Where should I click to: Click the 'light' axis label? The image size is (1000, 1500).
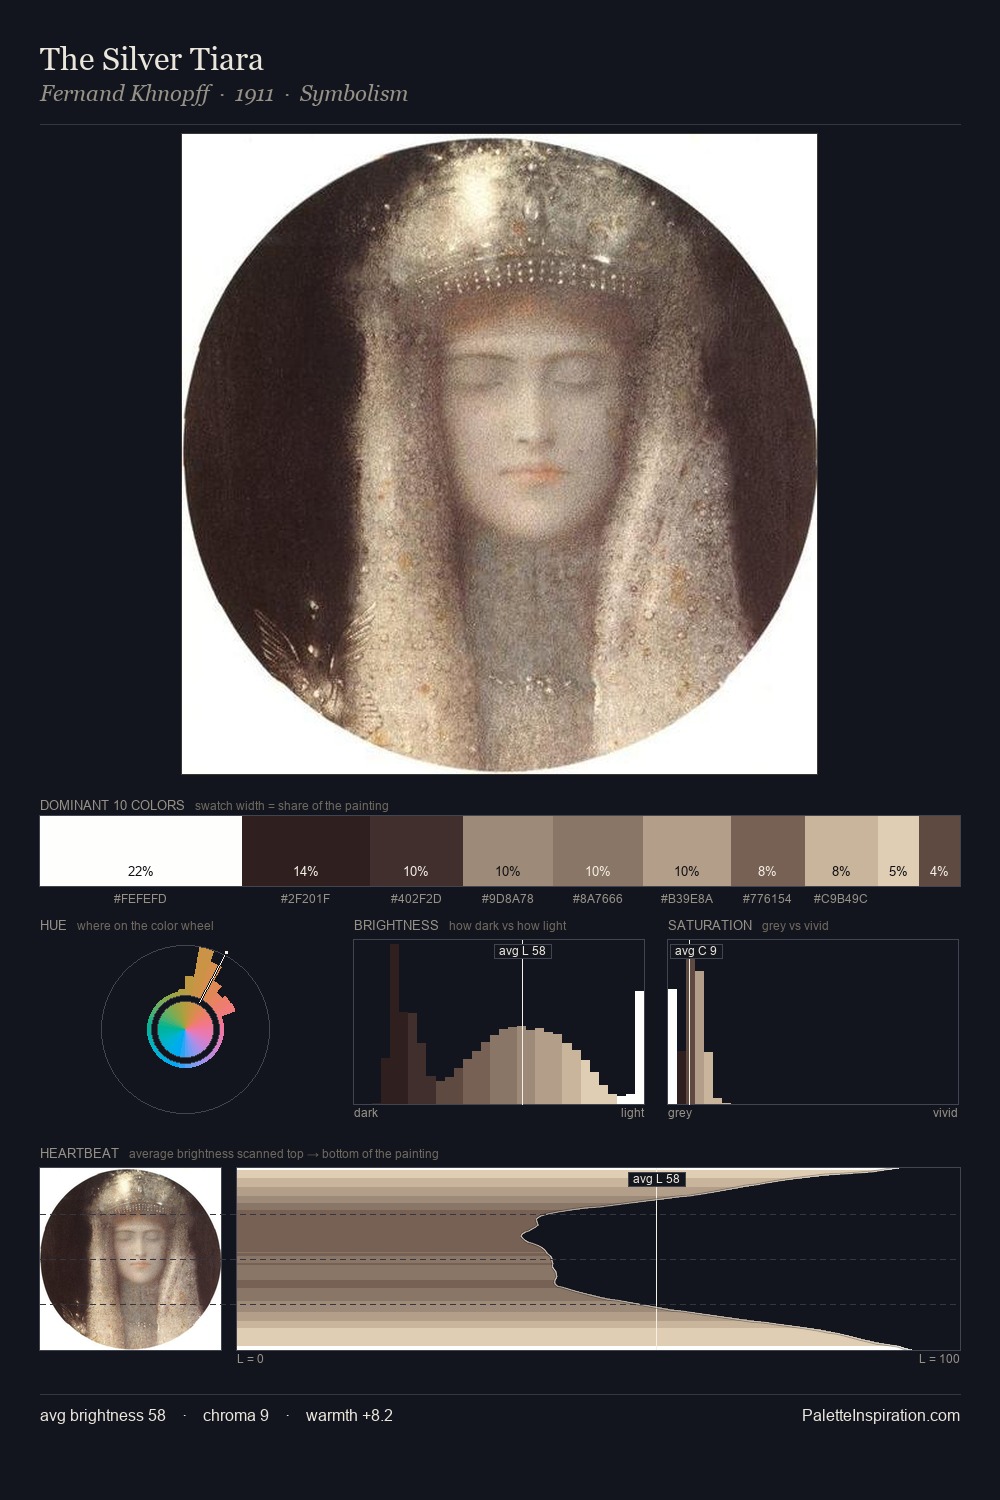click(632, 1113)
